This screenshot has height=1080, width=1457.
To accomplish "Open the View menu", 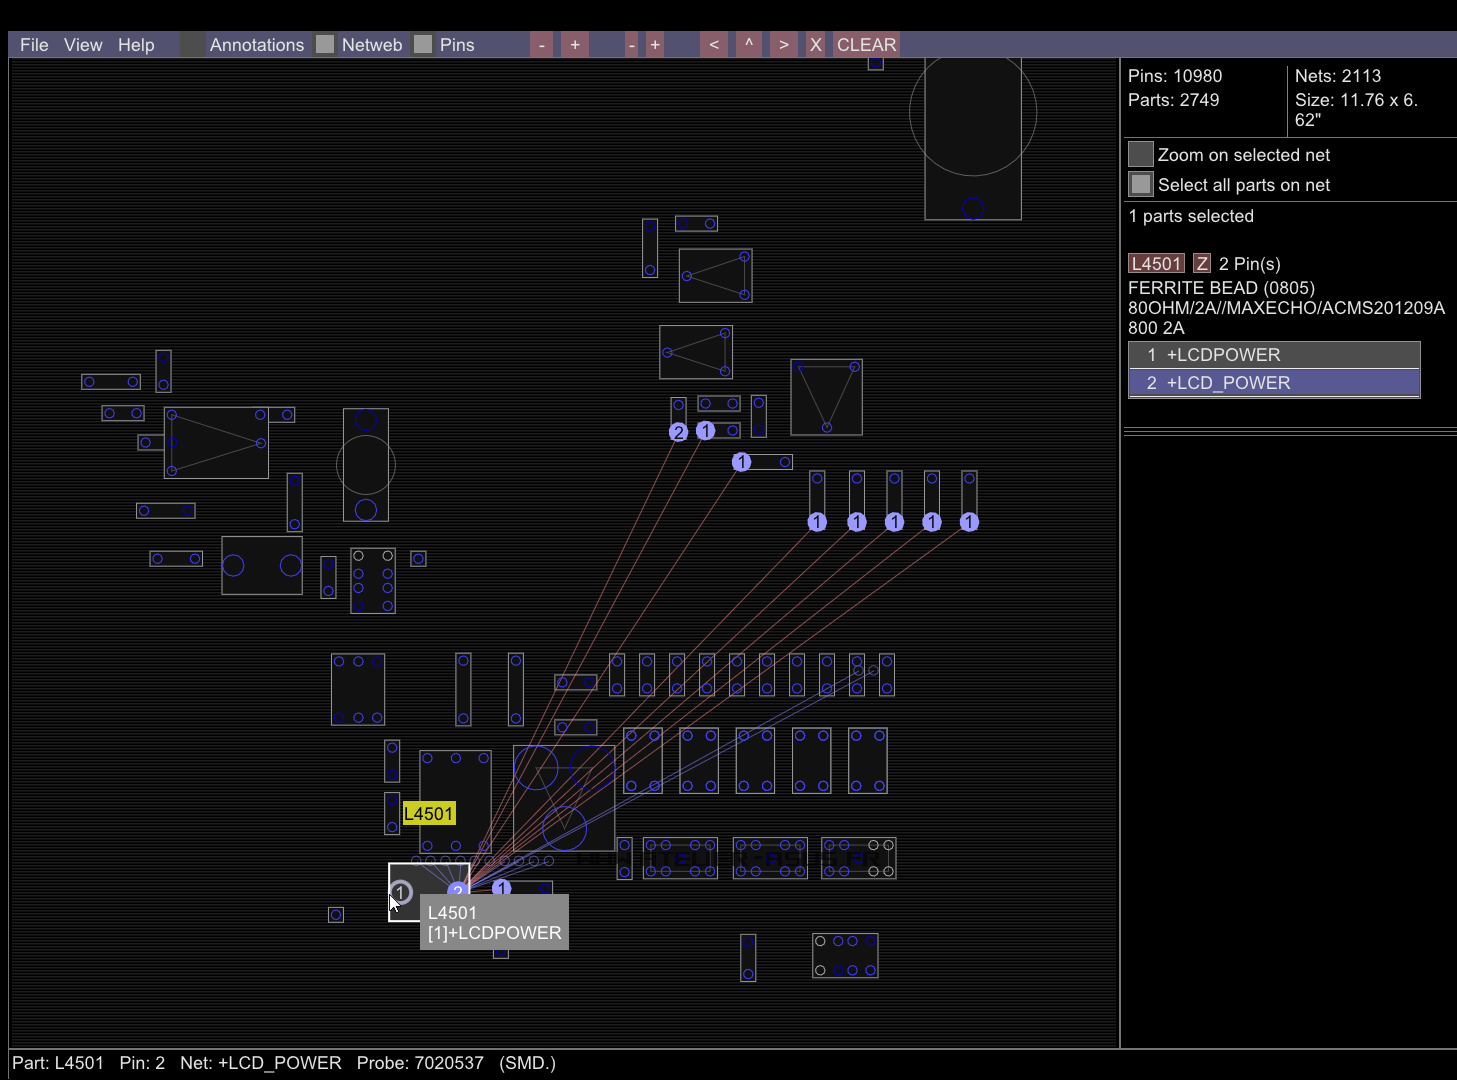I will coord(83,45).
